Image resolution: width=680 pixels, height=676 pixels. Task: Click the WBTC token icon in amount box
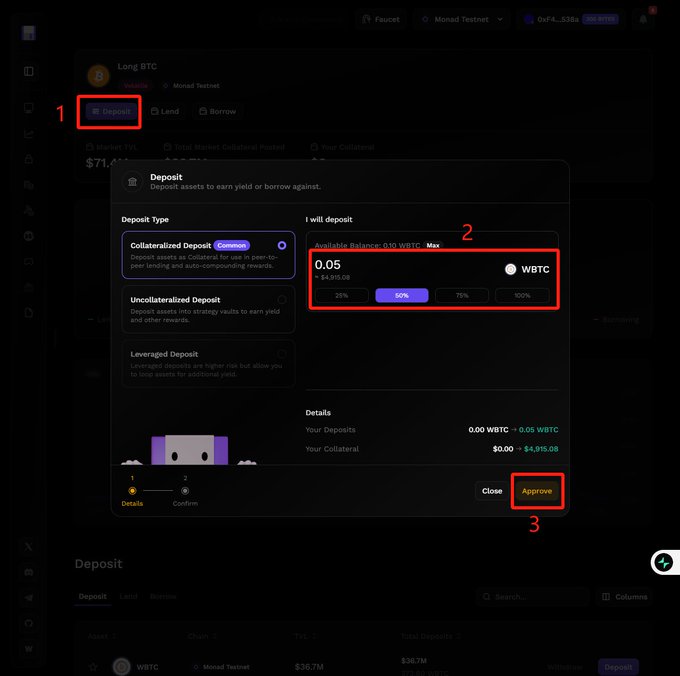point(510,269)
